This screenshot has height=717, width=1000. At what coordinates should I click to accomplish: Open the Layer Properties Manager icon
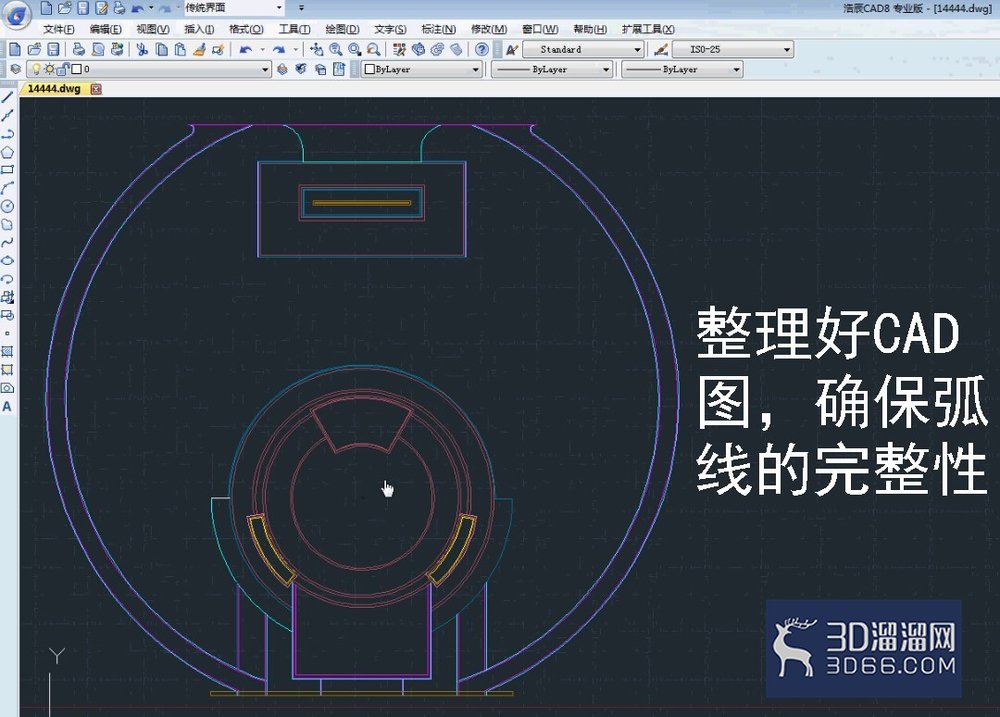[x=15, y=69]
